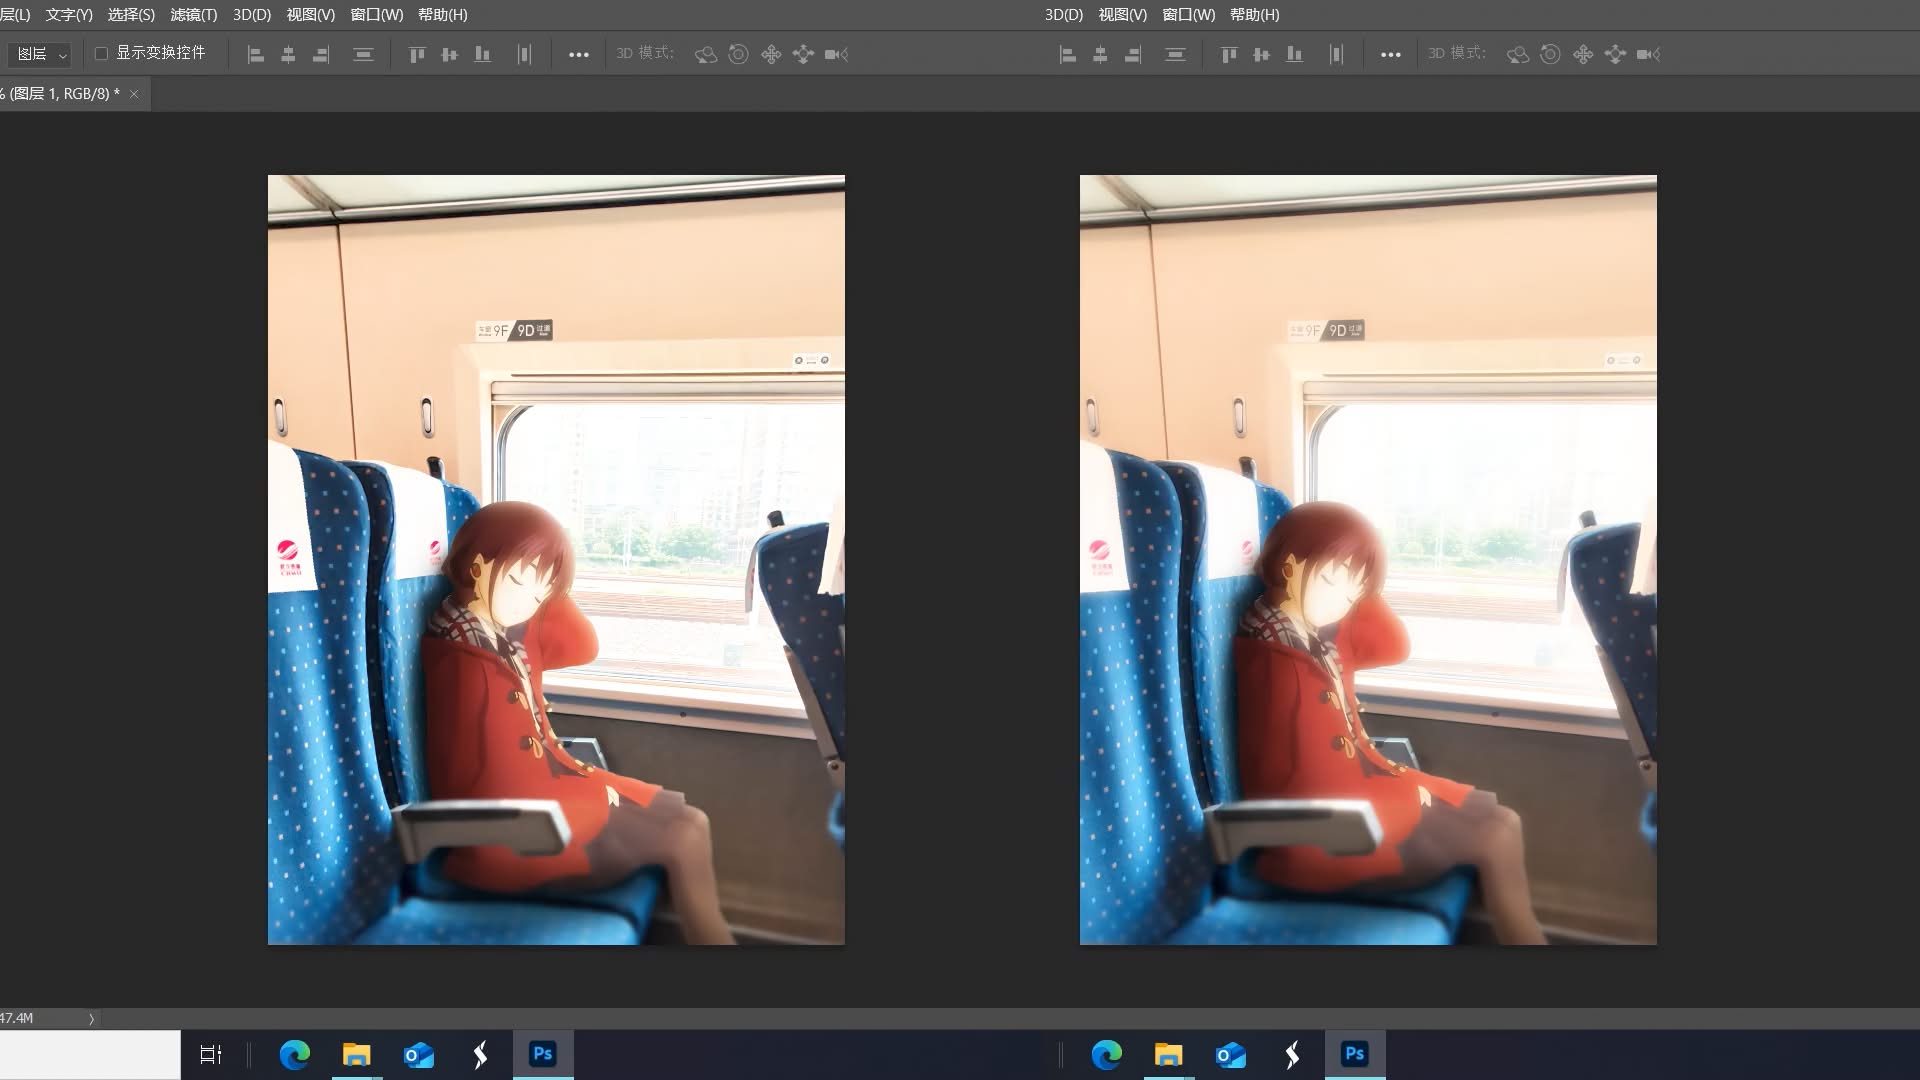1920x1080 pixels.
Task: Select 3D Rotate mode icon in left bar
Action: [x=706, y=55]
